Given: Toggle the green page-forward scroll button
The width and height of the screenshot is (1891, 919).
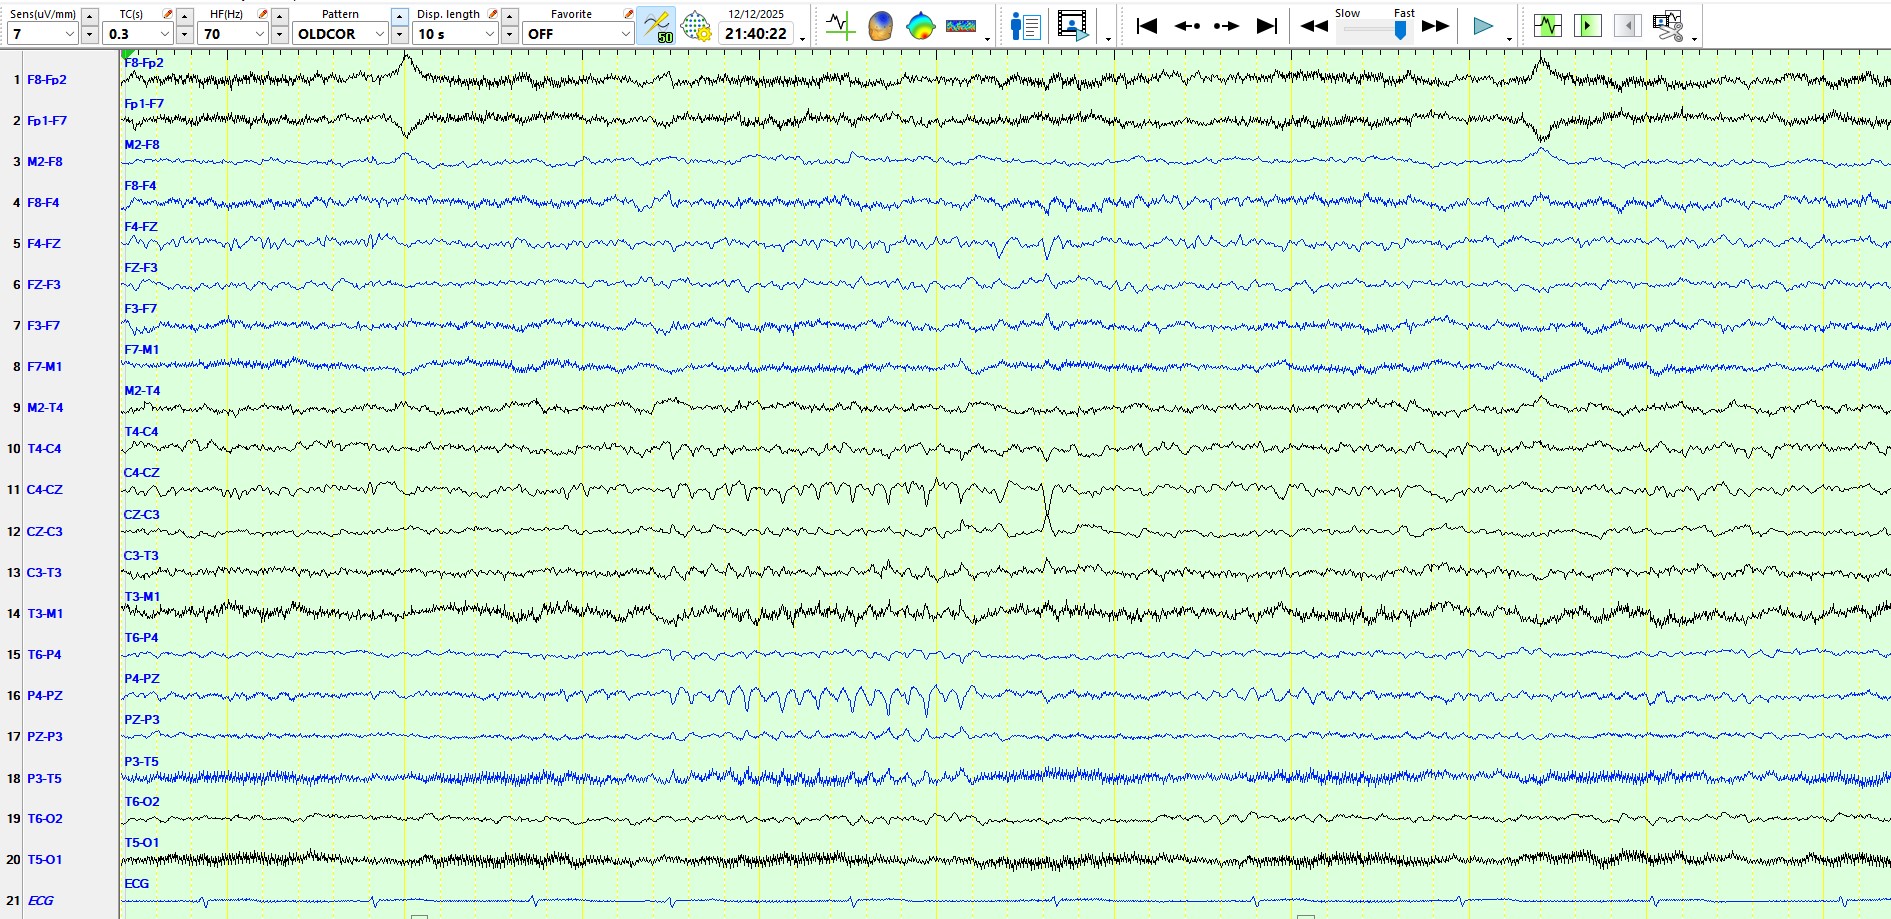Looking at the screenshot, I should point(1587,26).
